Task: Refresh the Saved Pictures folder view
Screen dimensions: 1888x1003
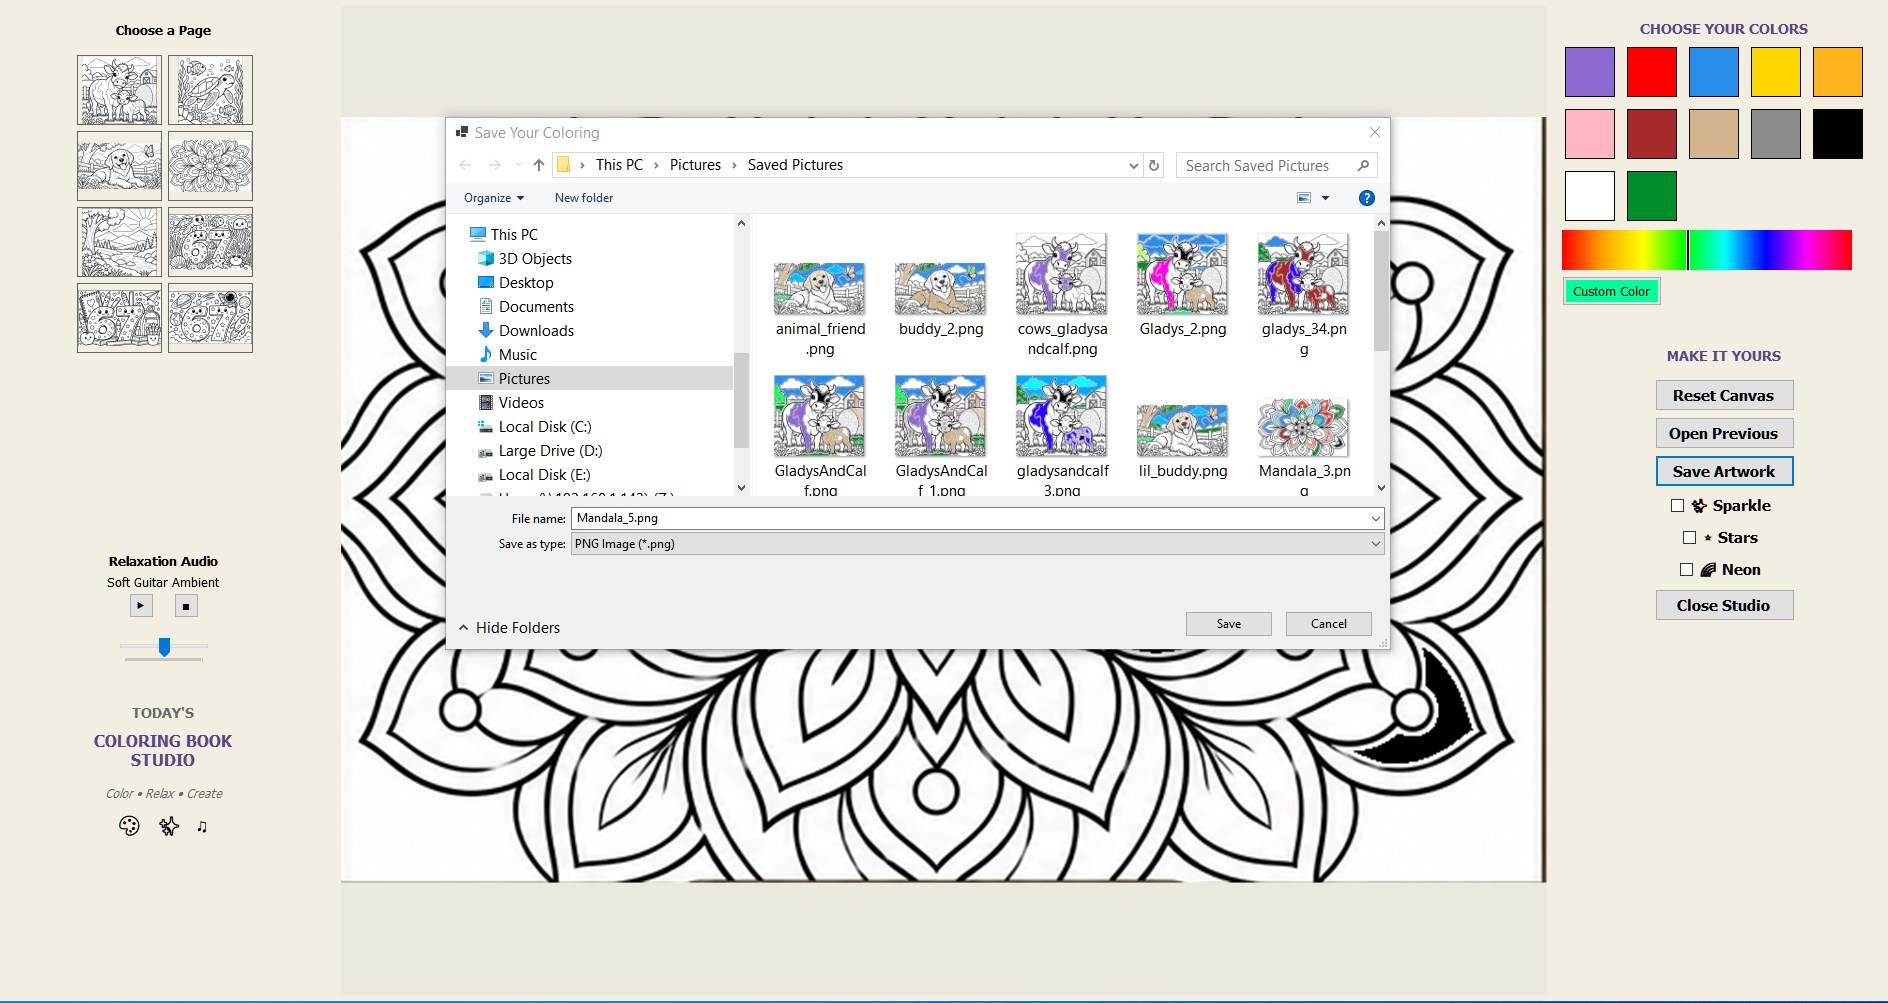Action: pyautogui.click(x=1154, y=165)
